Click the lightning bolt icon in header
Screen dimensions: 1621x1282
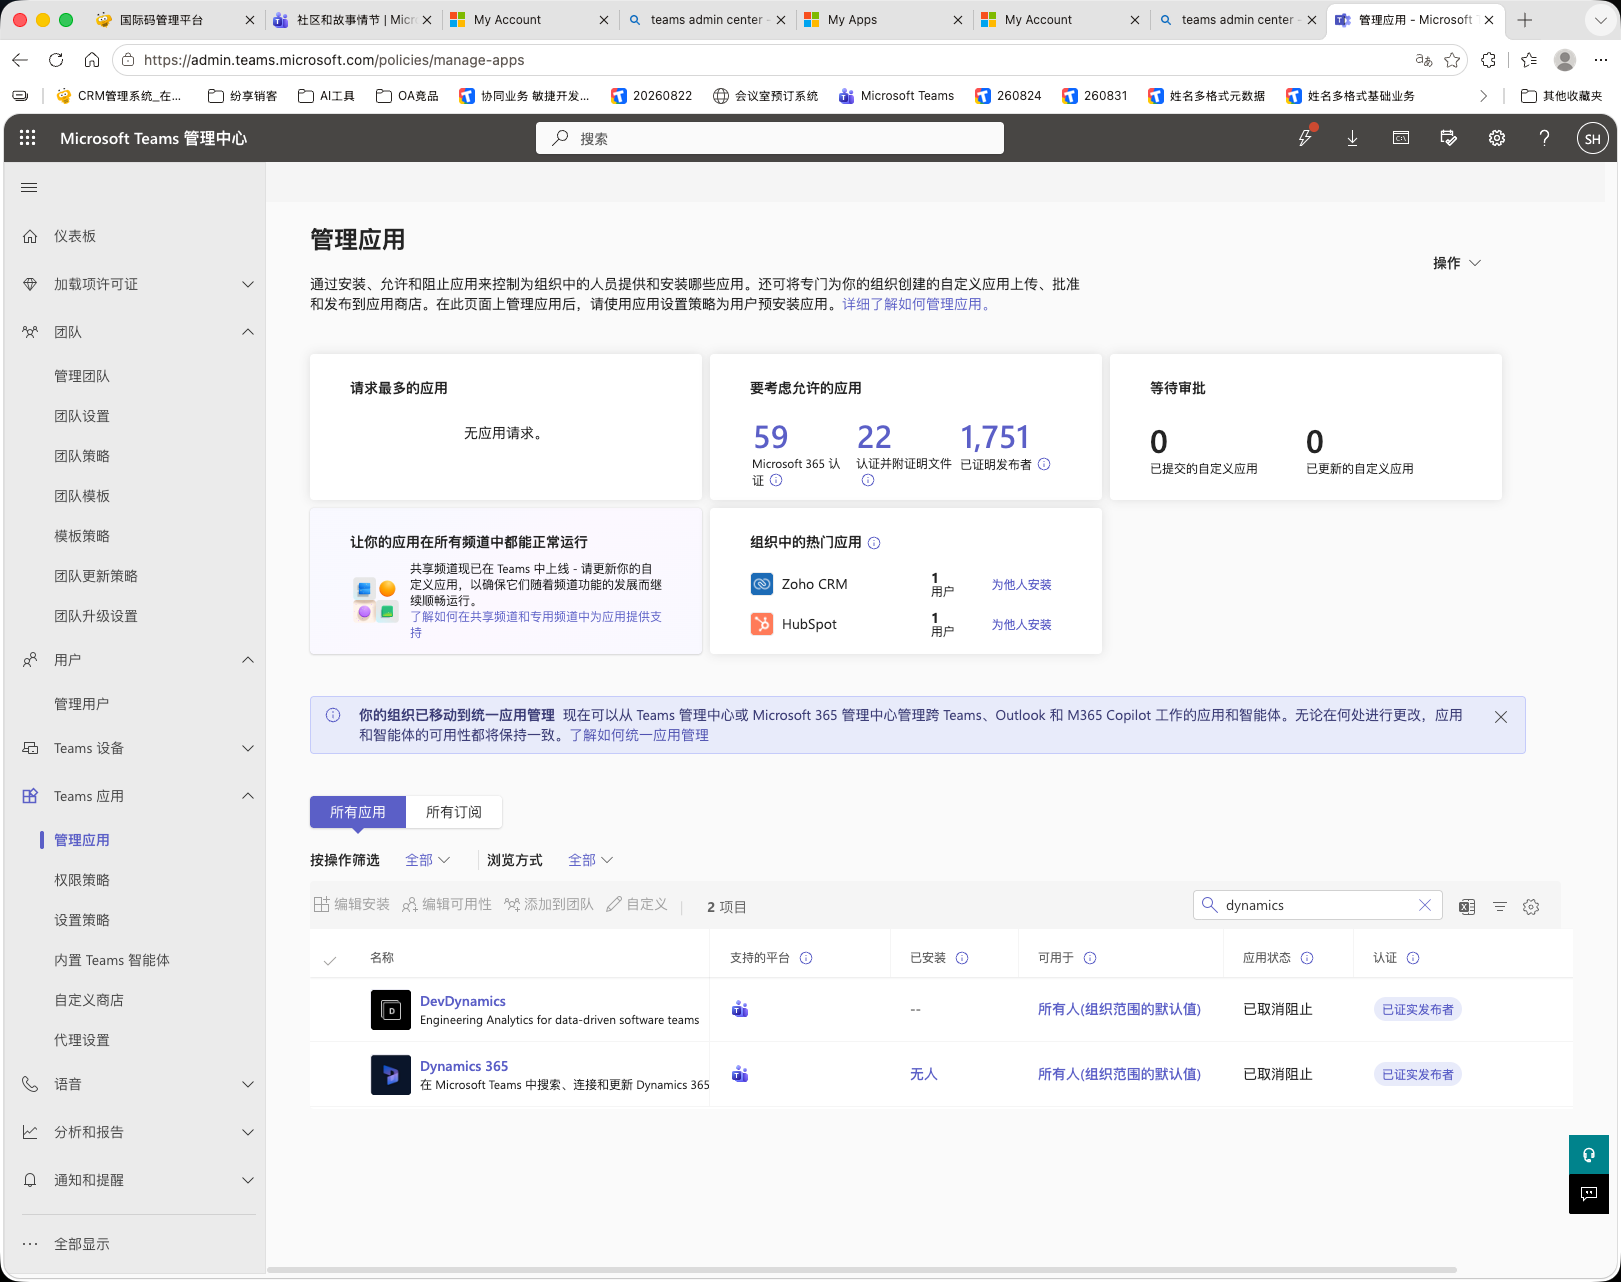[1305, 138]
